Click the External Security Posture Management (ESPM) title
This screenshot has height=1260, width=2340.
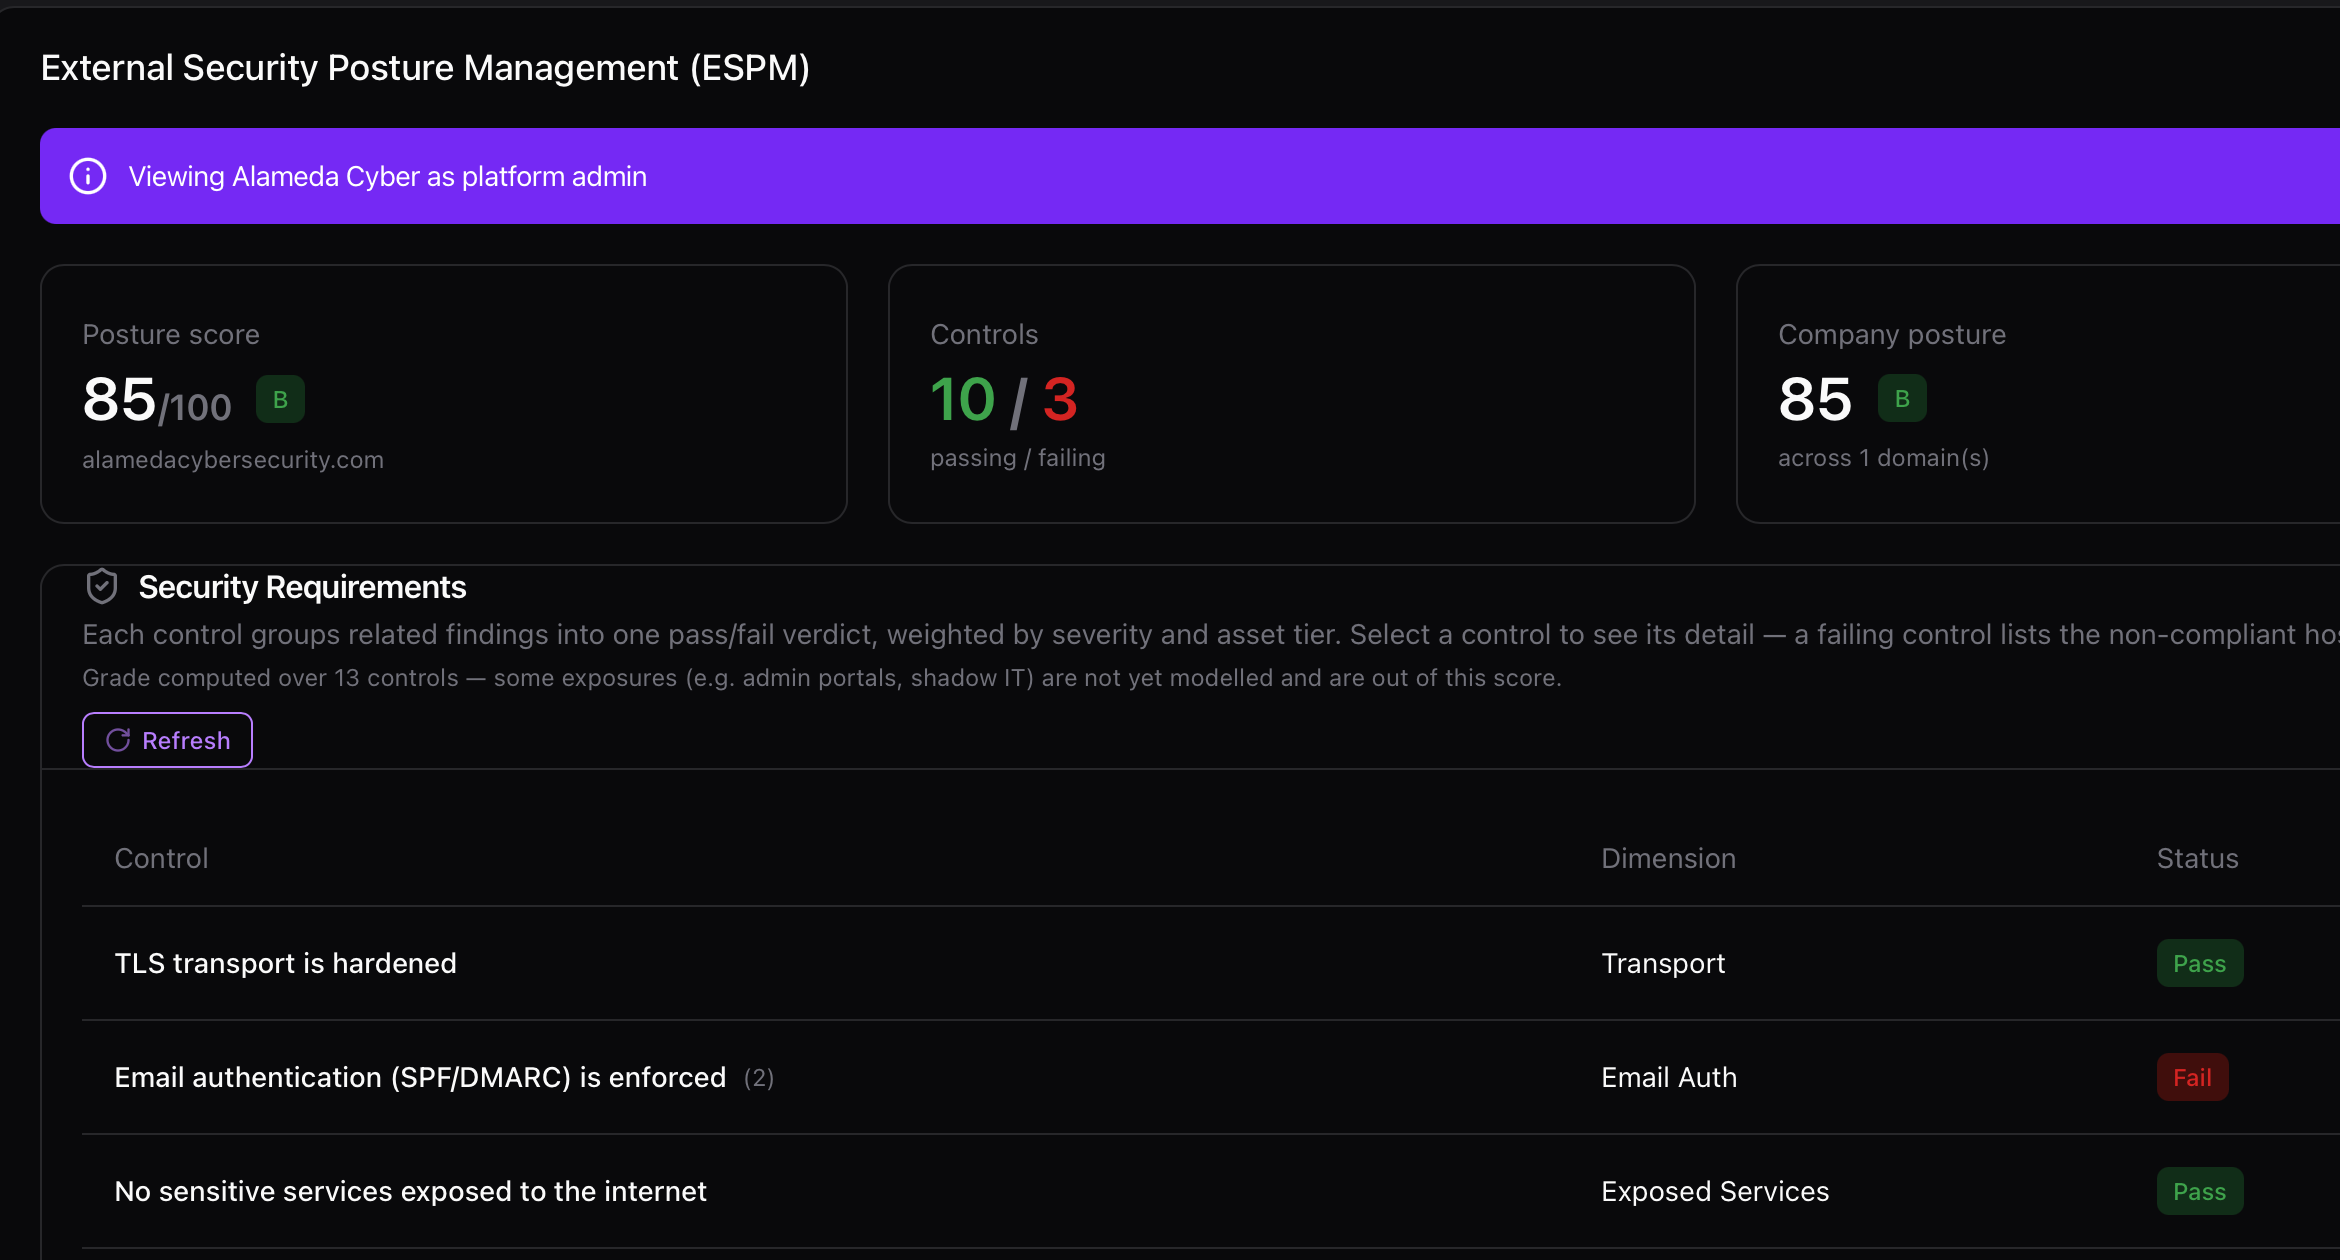coord(425,68)
